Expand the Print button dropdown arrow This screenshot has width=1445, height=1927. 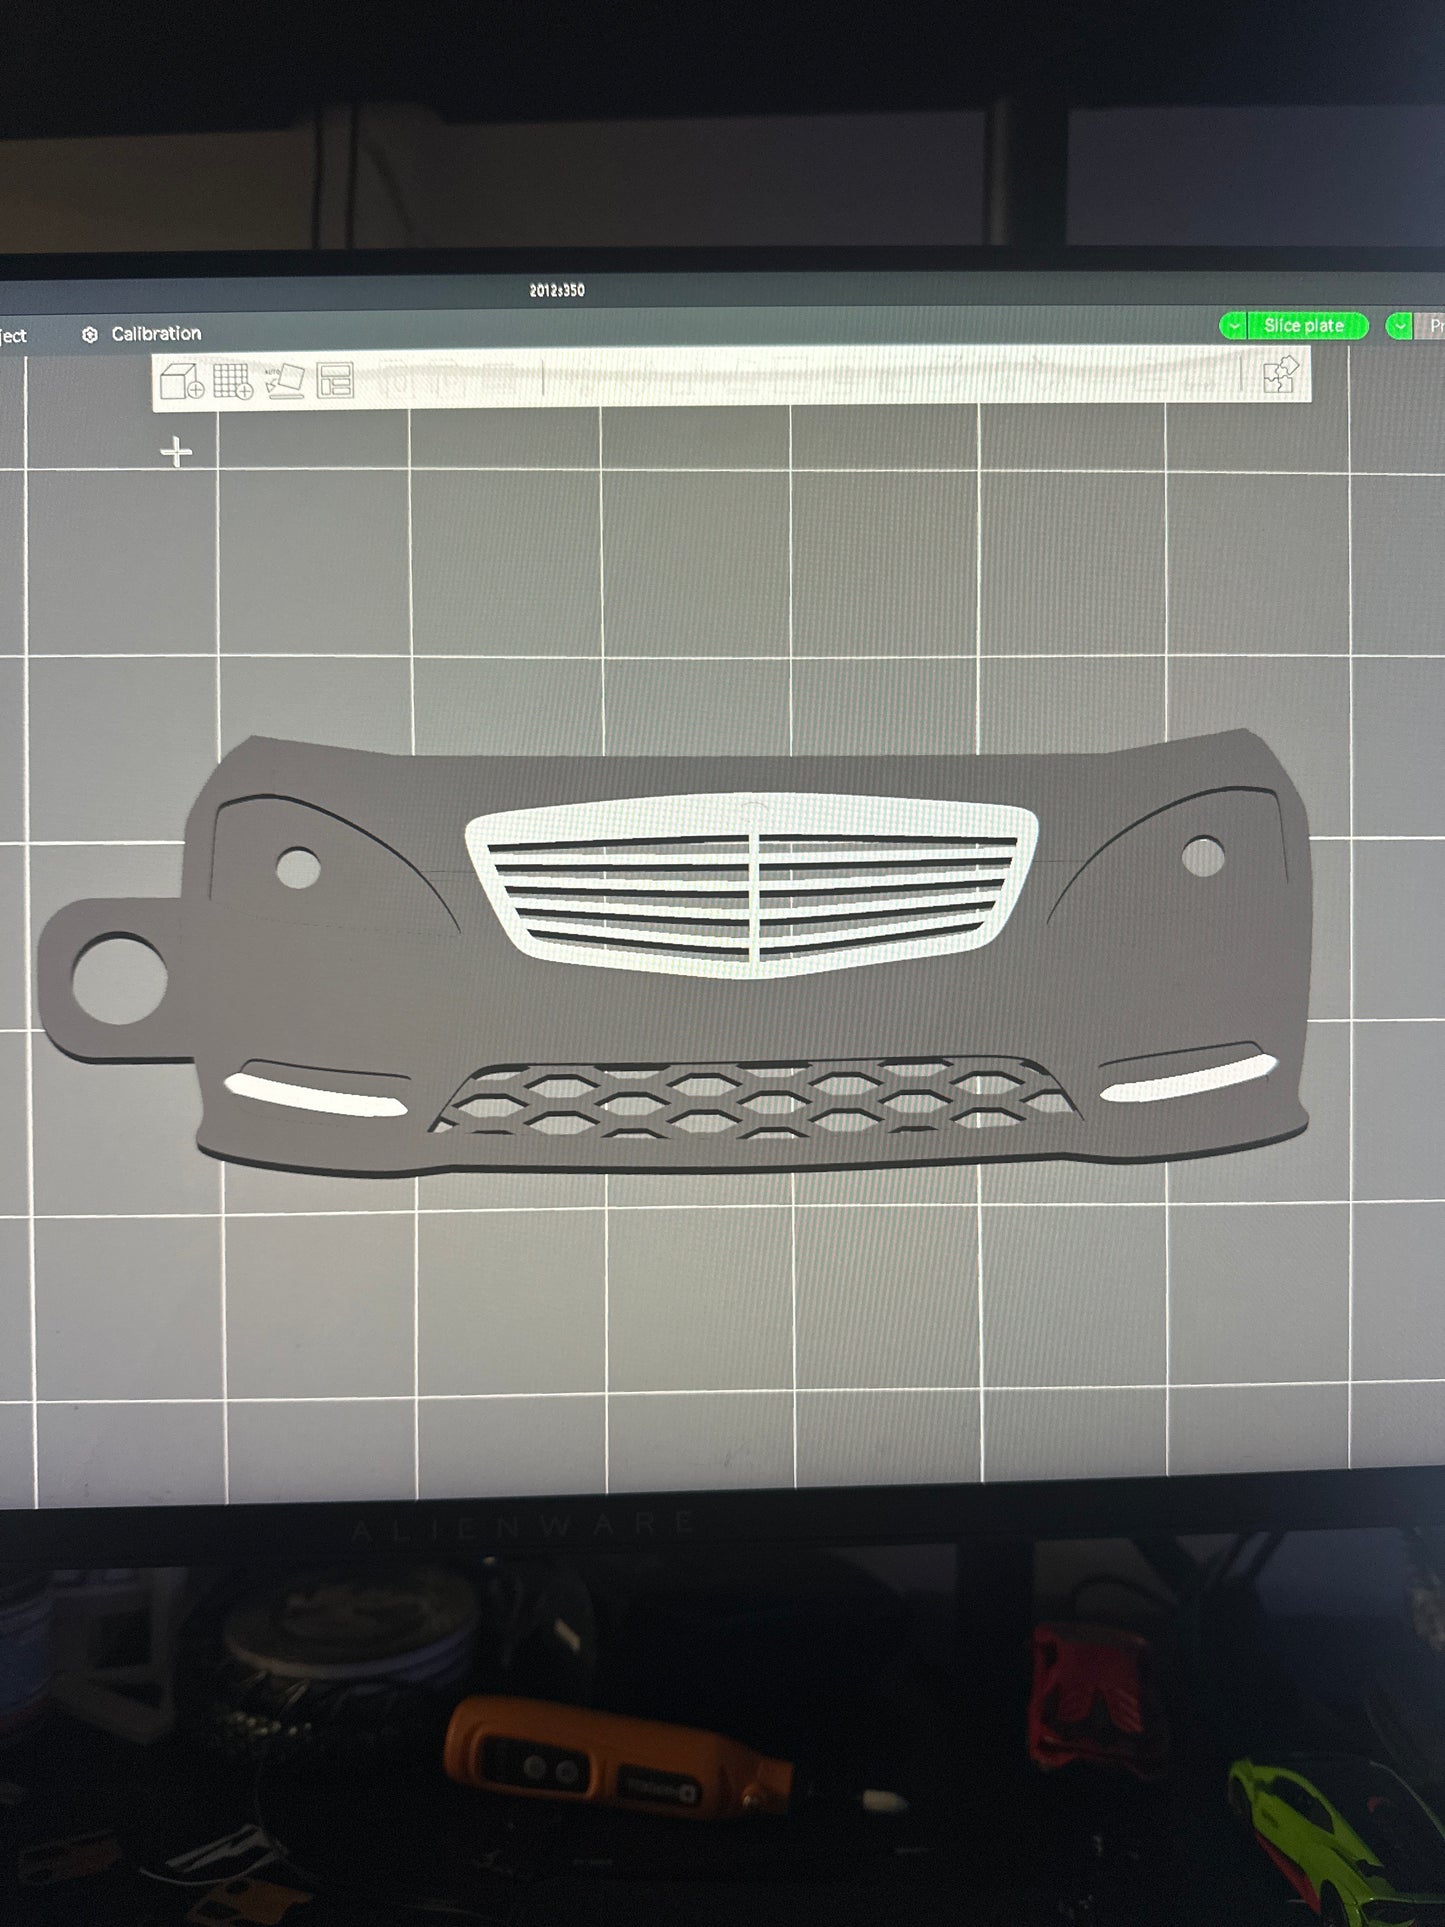pos(1400,326)
